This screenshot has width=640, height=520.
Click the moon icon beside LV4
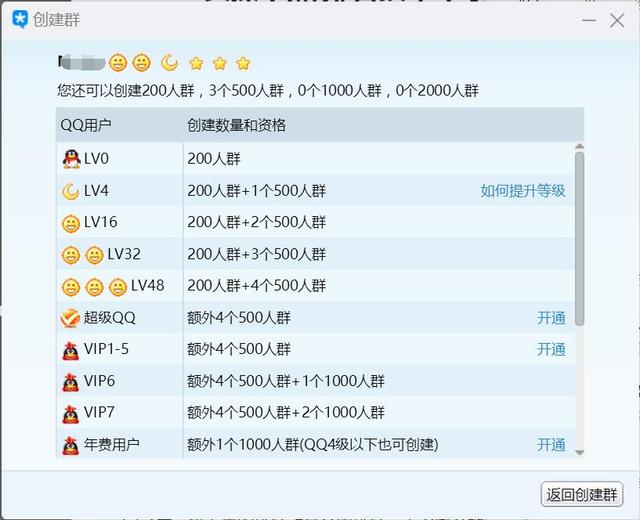point(71,191)
